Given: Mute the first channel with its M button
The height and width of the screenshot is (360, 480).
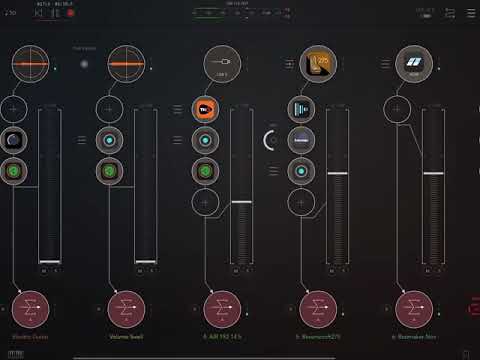Looking at the screenshot, I should (44, 271).
